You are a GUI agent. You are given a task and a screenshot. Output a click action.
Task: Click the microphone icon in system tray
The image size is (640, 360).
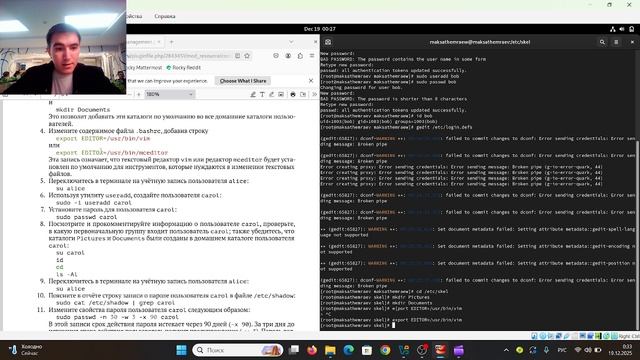(x=546, y=350)
